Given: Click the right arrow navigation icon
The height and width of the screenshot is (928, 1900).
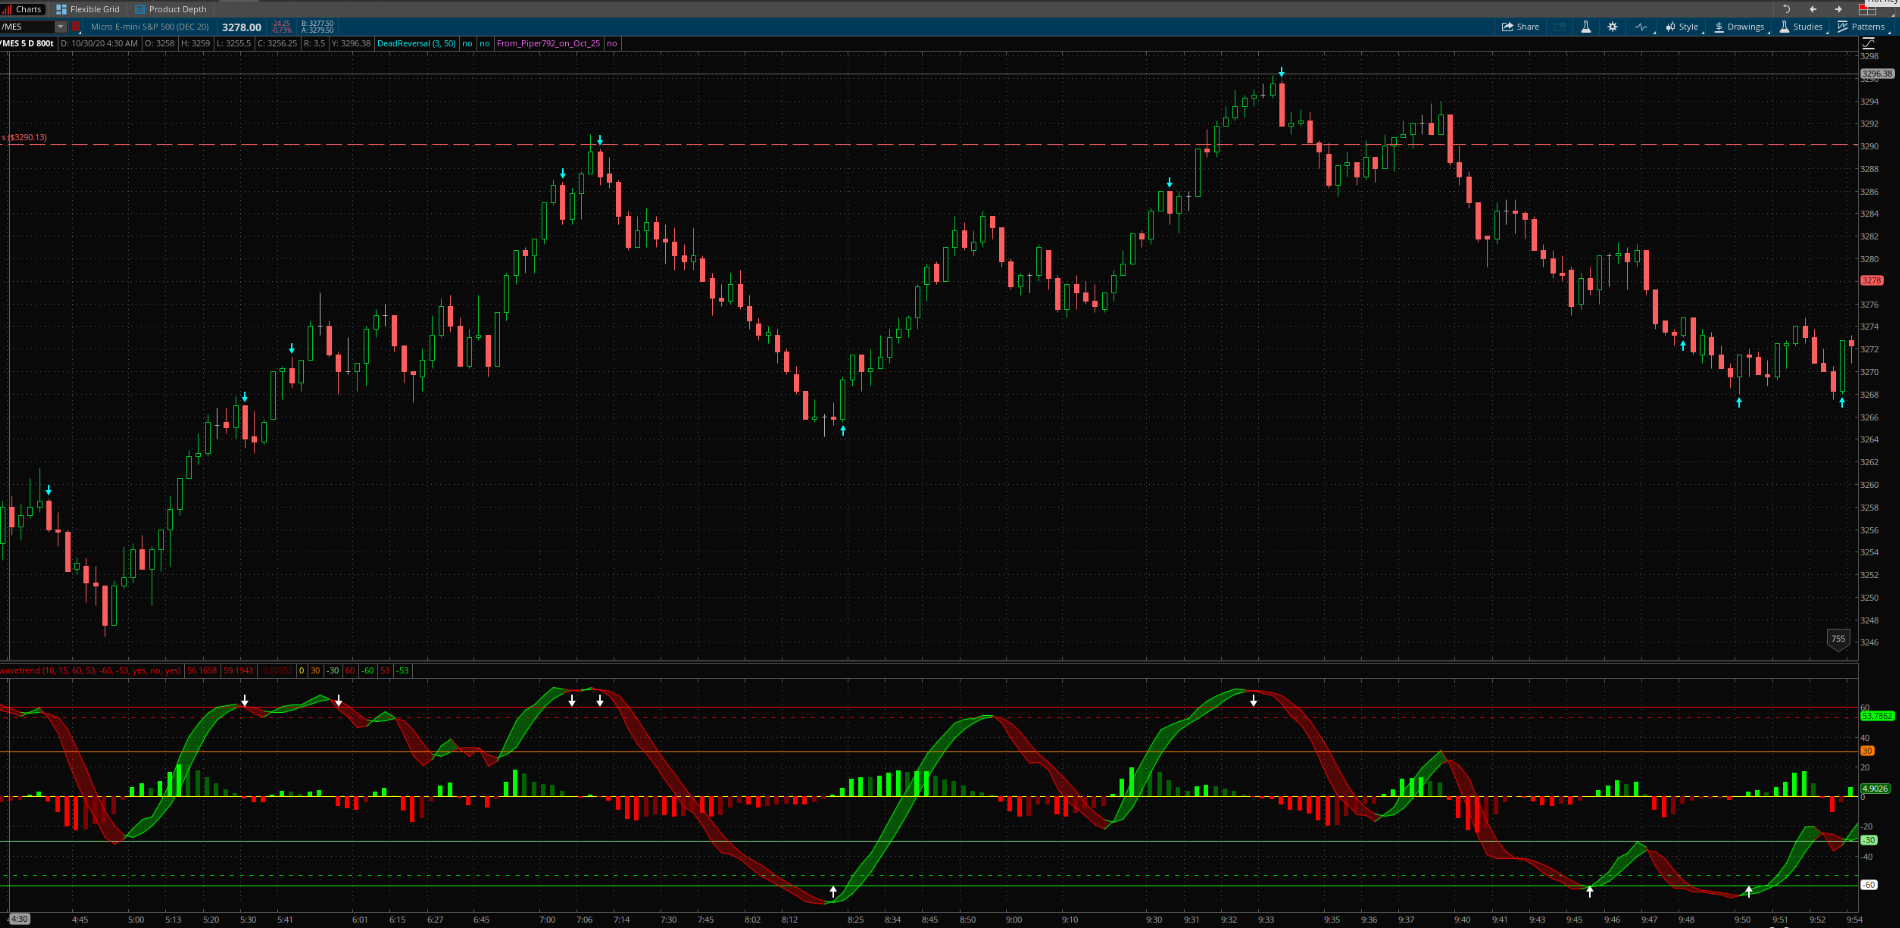Looking at the screenshot, I should 1838,9.
